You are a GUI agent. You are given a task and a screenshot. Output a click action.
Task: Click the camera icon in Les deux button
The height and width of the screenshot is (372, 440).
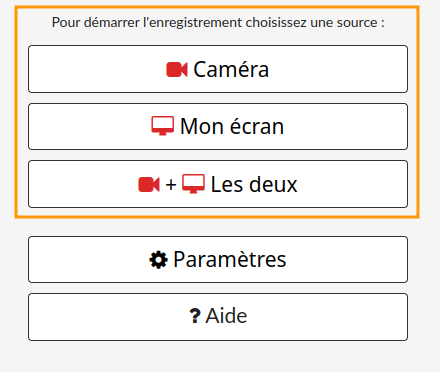149,184
